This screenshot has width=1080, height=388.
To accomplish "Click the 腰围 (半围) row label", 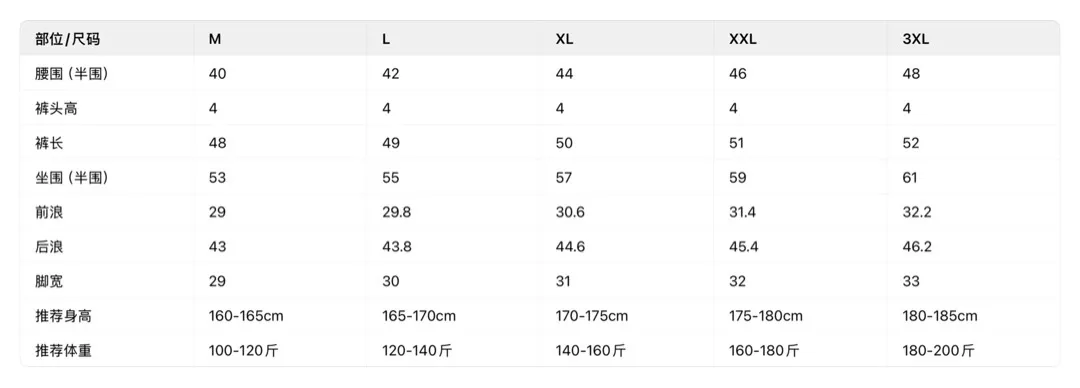I will click(72, 74).
